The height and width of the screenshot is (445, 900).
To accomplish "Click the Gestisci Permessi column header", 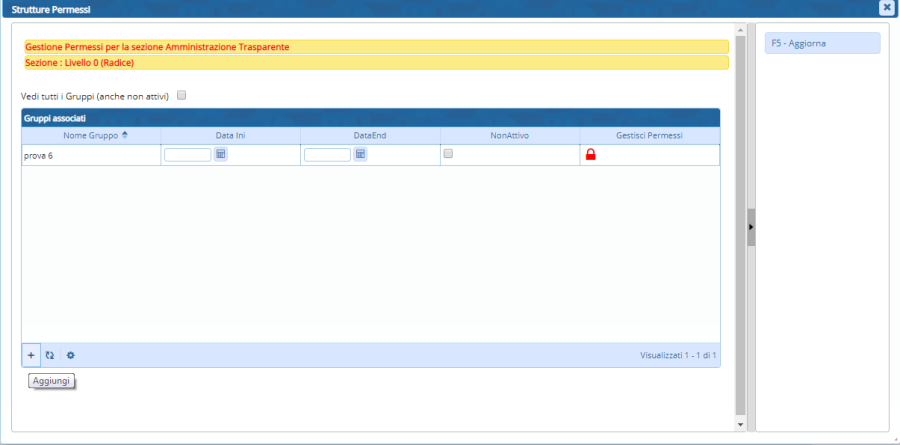I will (x=649, y=135).
